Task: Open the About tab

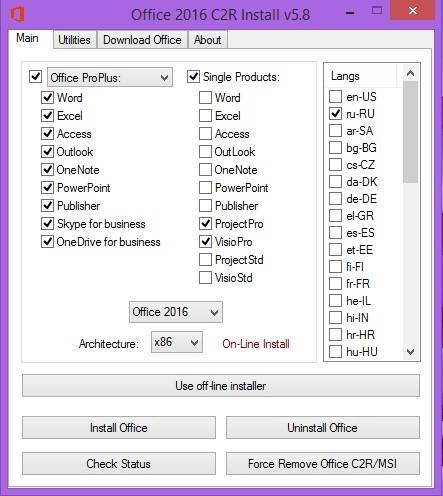Action: point(207,40)
